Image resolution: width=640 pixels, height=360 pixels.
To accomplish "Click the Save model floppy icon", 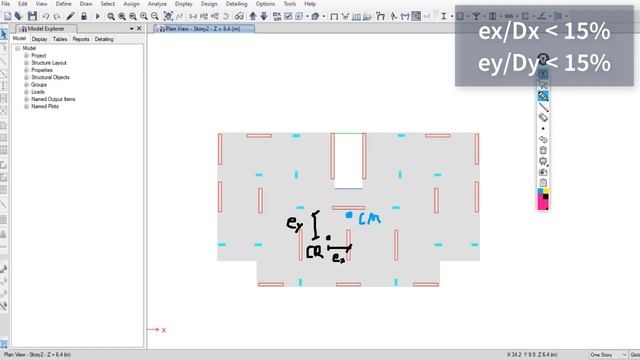I will click(32, 16).
